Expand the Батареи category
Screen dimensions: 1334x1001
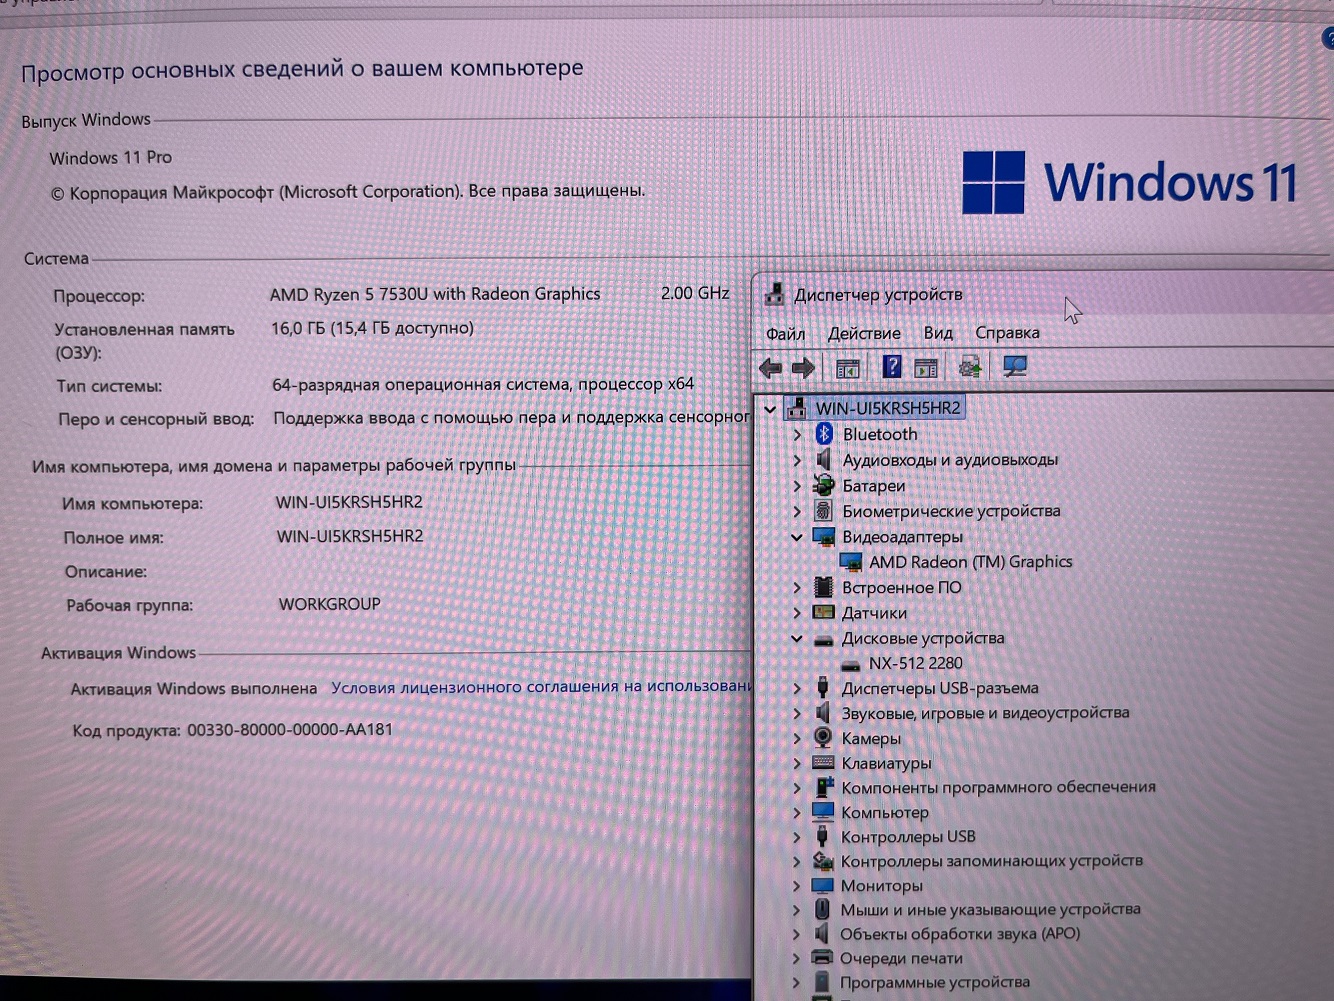pos(797,486)
